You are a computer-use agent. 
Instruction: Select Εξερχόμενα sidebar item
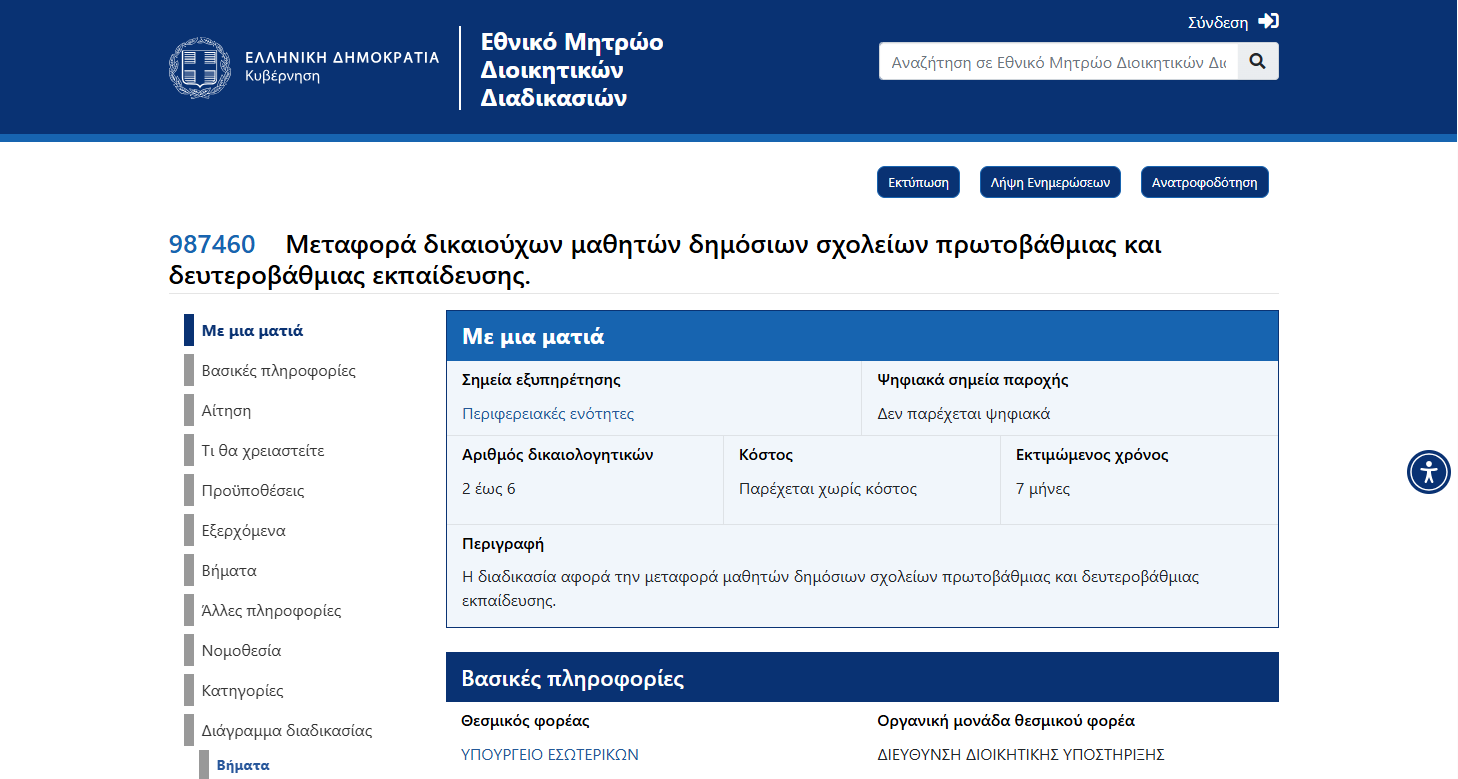point(243,531)
